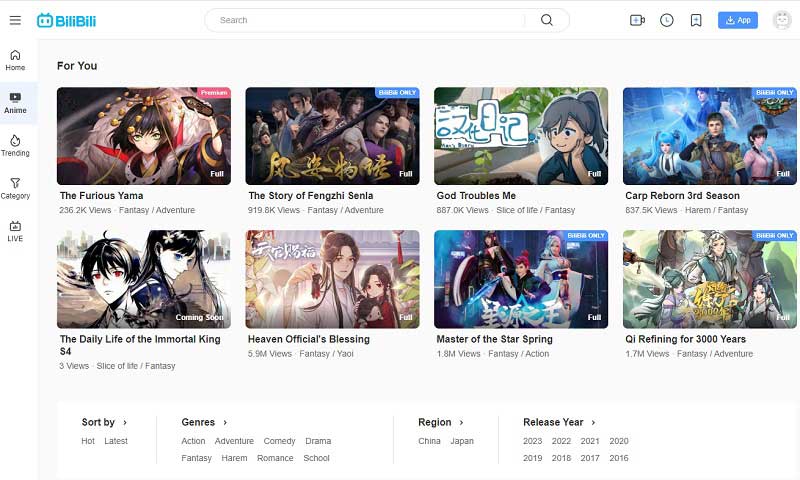This screenshot has width=800, height=480.
Task: Open The Story of Fengzhi Senla thumbnail
Action: click(333, 136)
